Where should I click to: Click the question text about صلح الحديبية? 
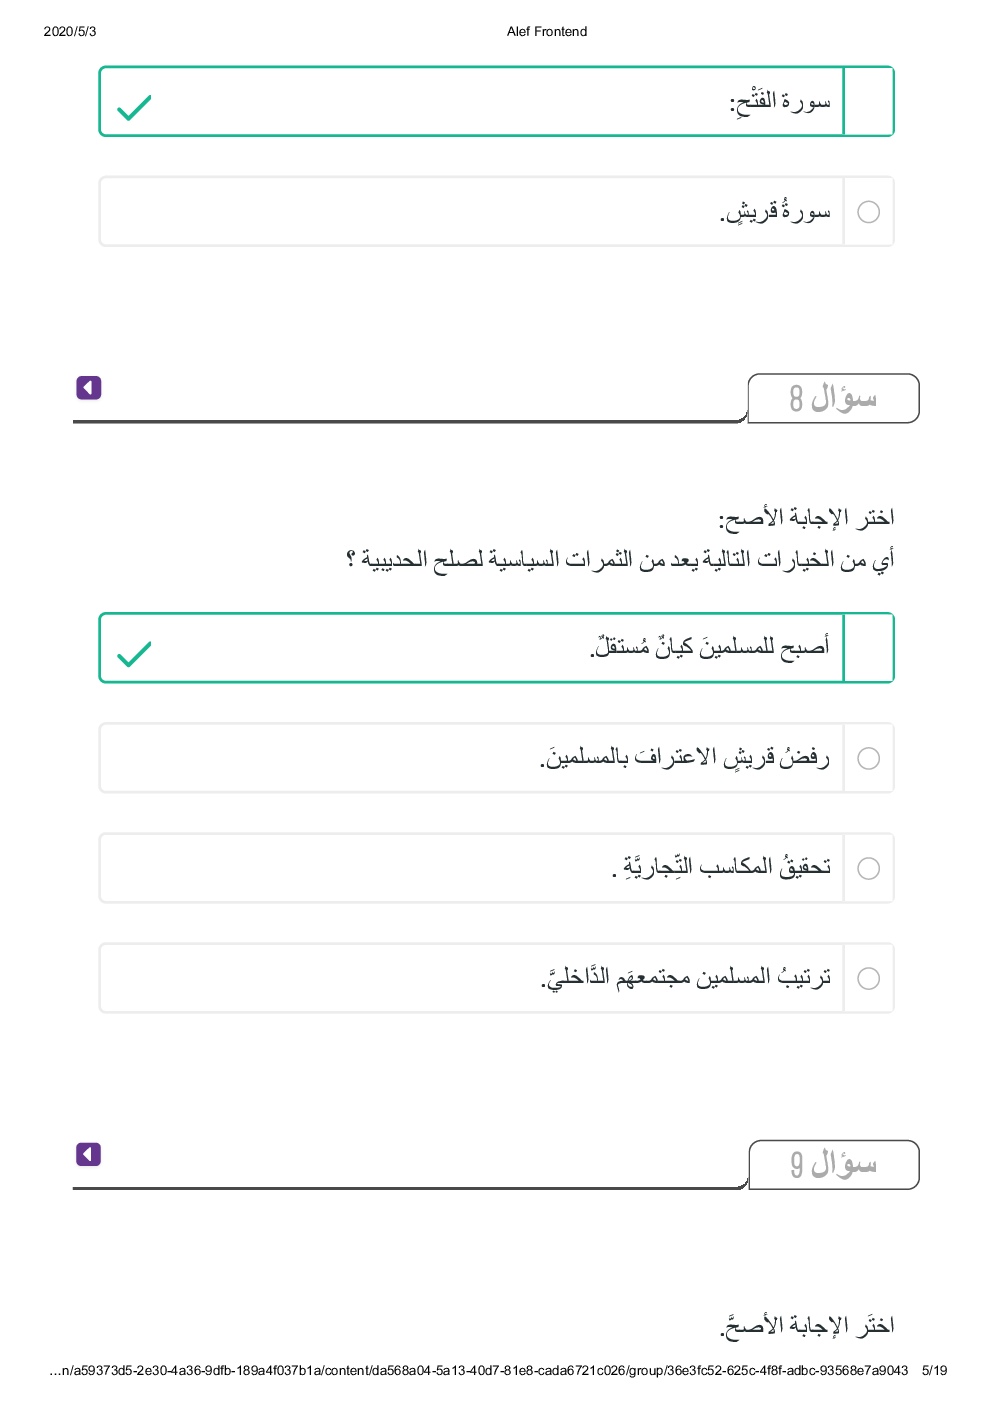620,560
